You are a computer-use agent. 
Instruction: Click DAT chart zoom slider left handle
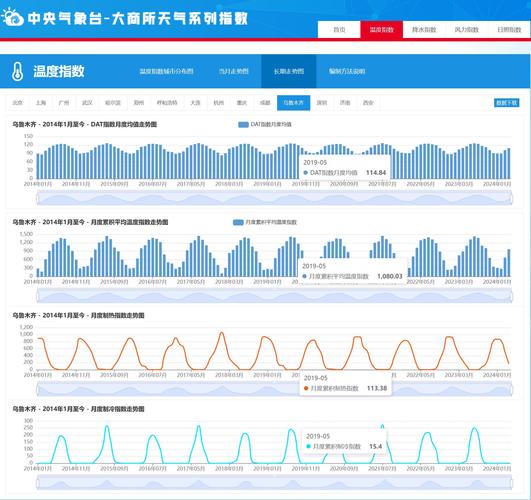pyautogui.click(x=38, y=199)
